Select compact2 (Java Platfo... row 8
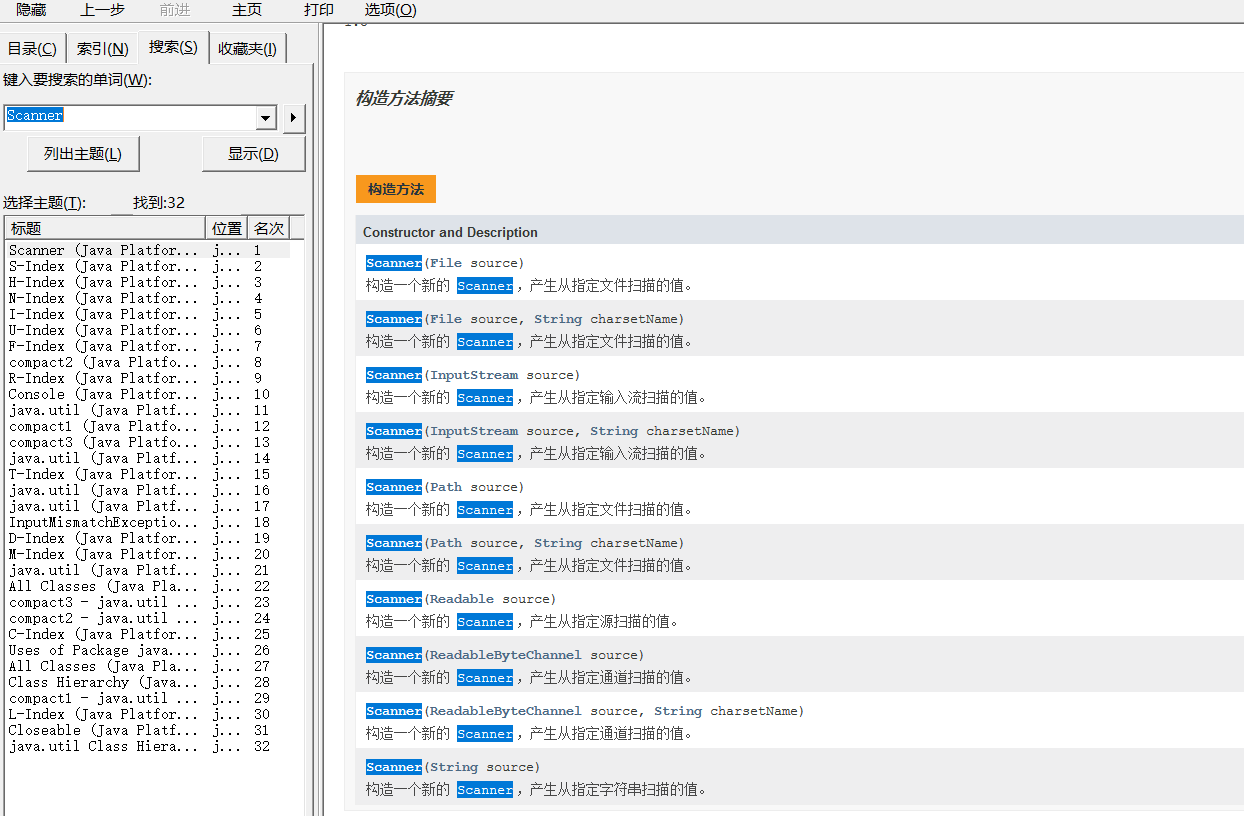1244x816 pixels. coord(148,362)
